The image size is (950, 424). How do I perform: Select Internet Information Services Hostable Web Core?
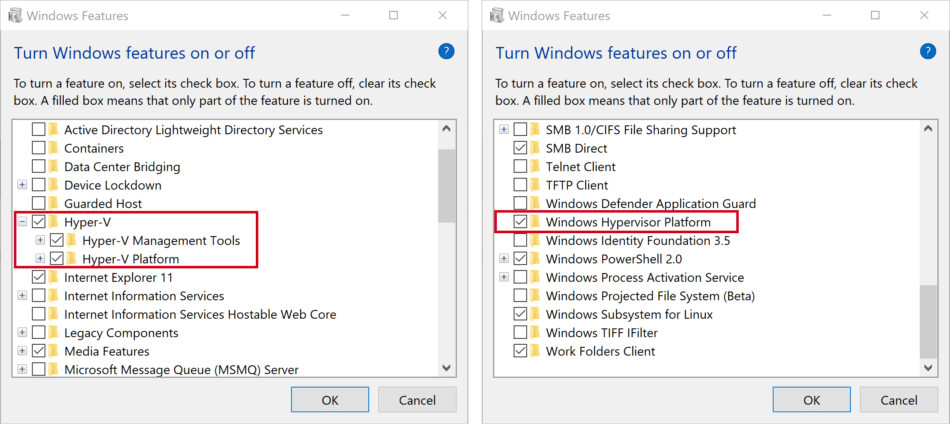(200, 314)
